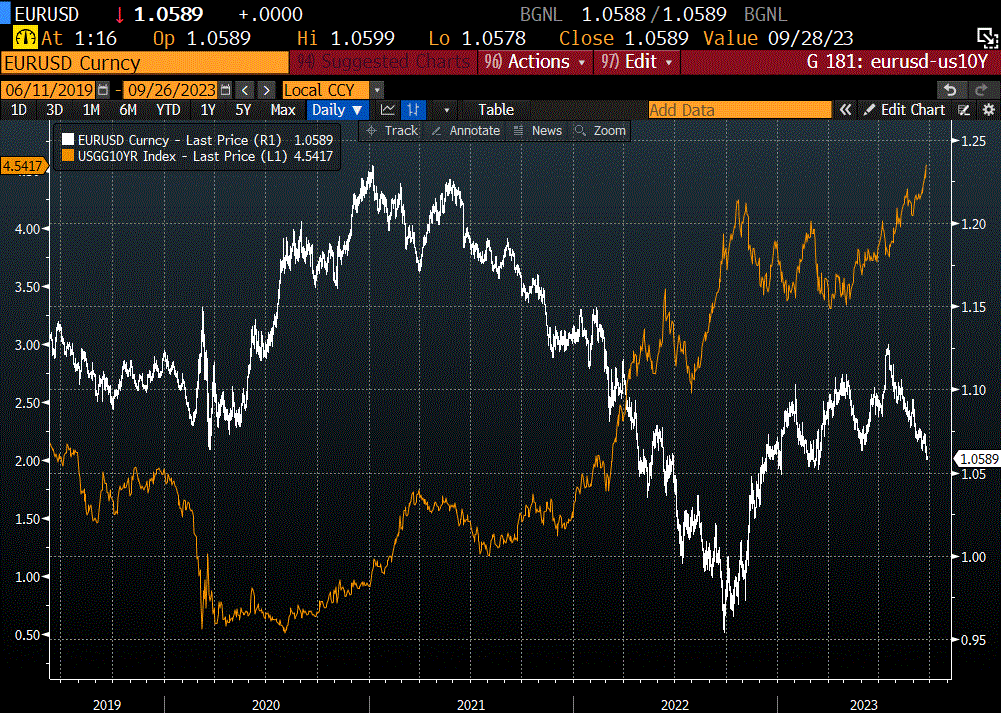
Task: Click the Edit Chart button
Action: (905, 110)
